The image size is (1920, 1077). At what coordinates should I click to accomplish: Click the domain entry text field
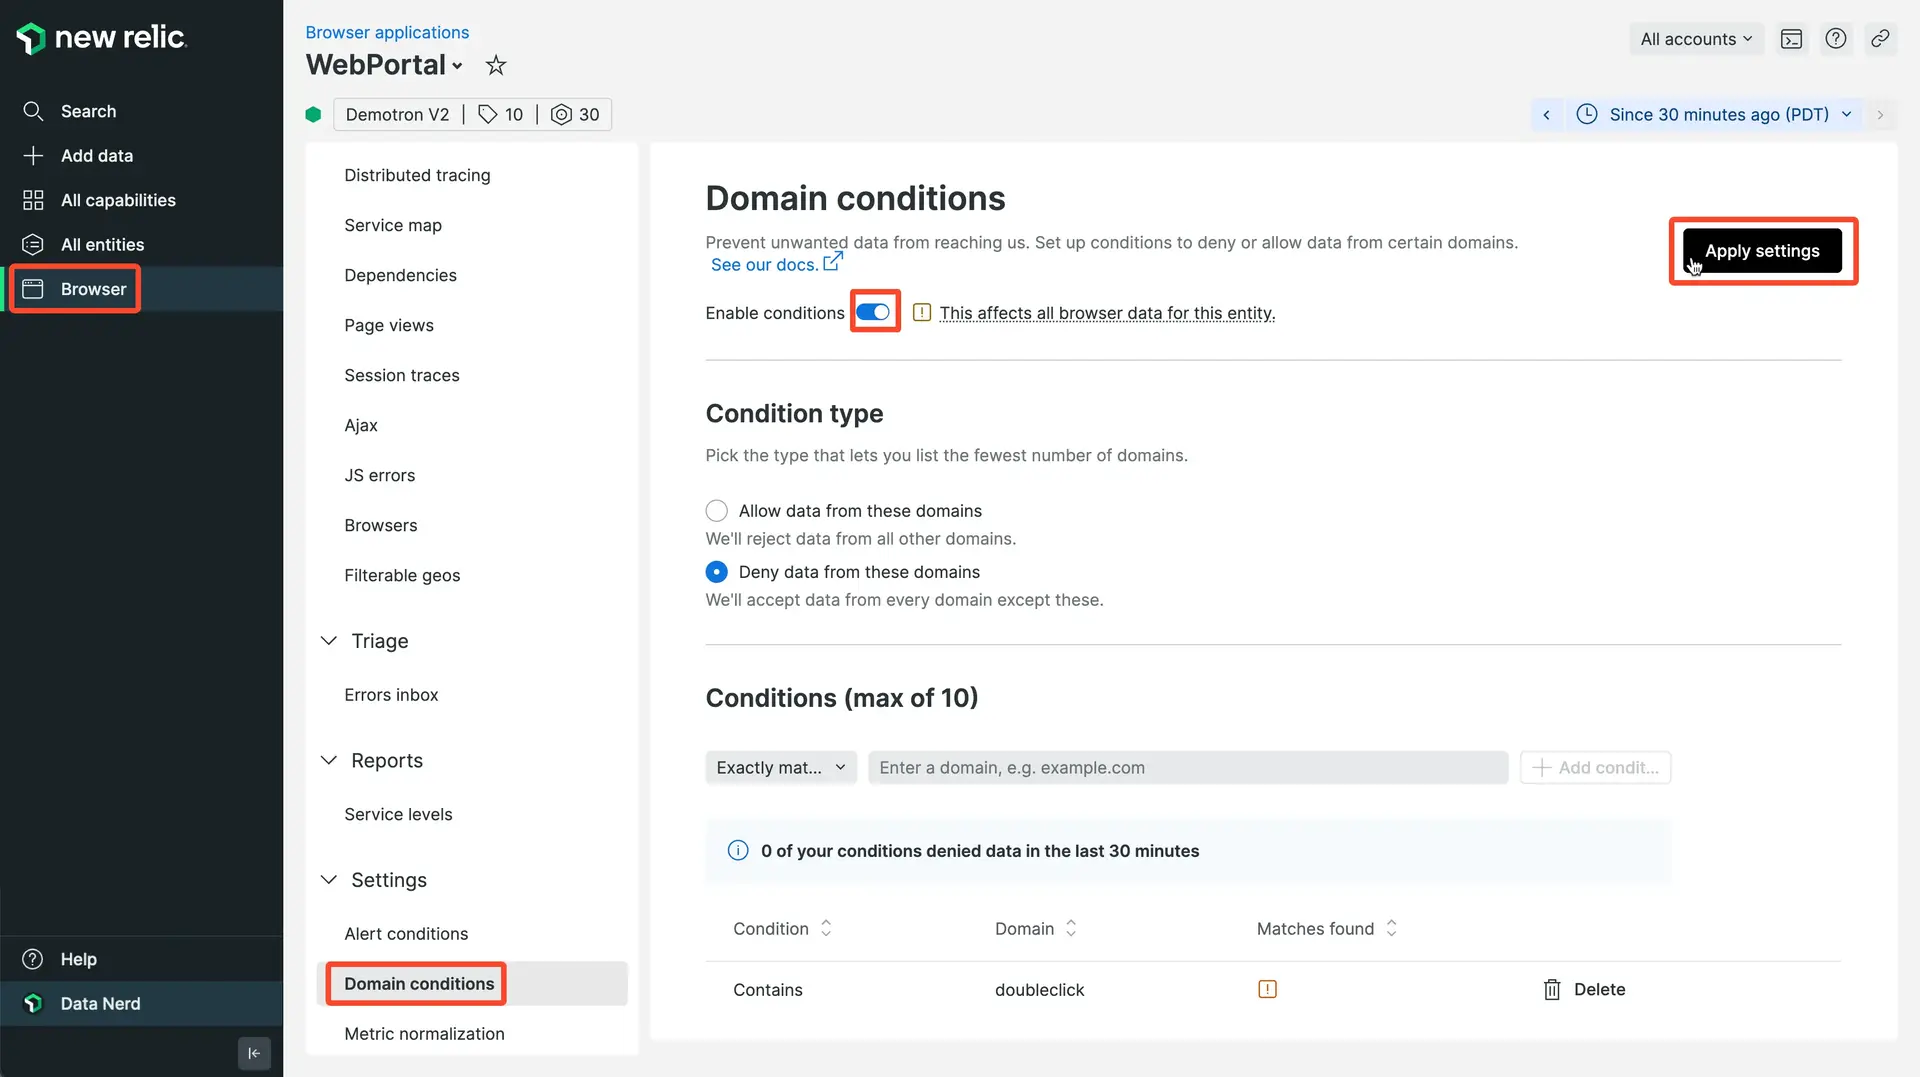pos(1187,768)
